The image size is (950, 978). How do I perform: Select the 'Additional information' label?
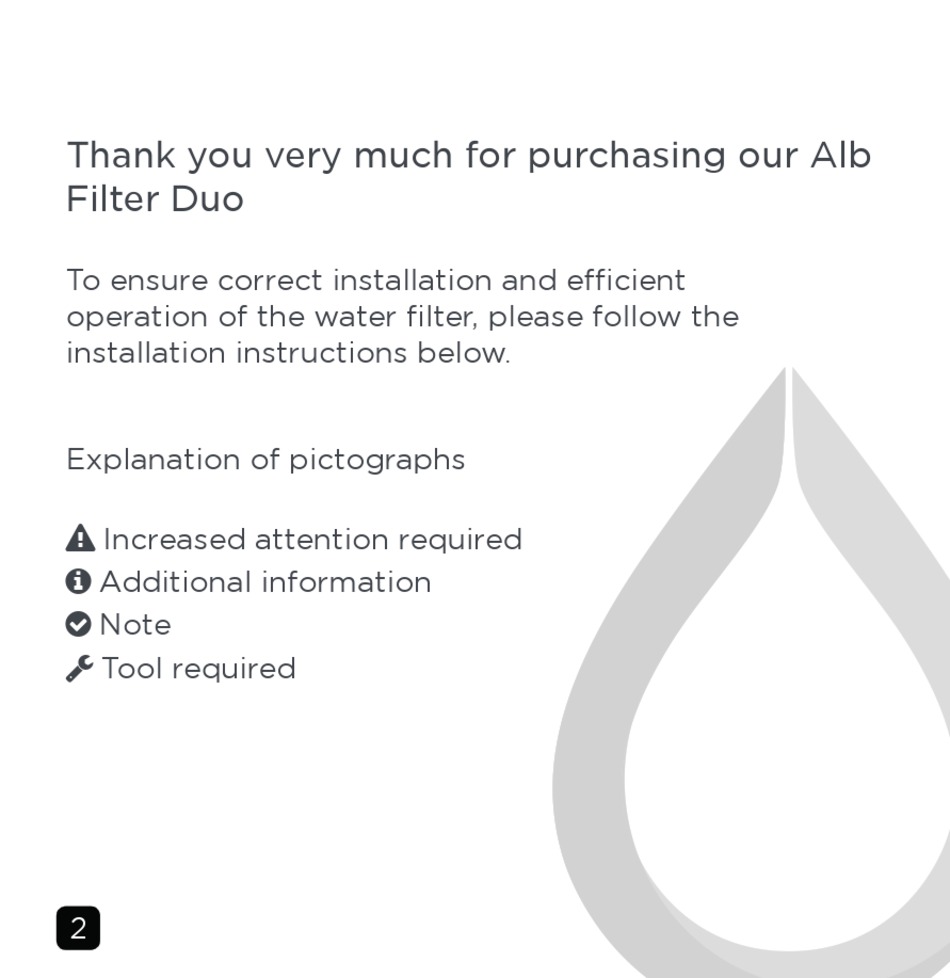tap(266, 582)
